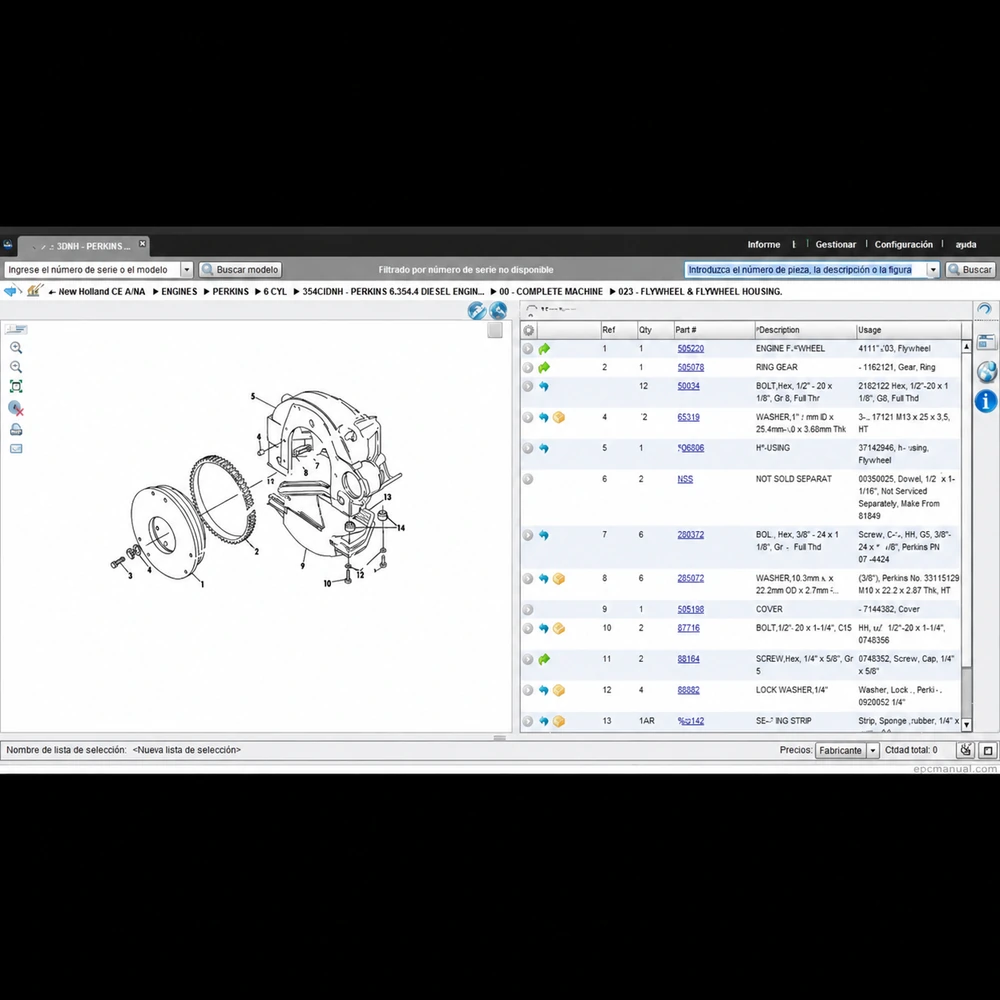Click the Buscar part search button
The image size is (1000, 1000).
[x=970, y=270]
